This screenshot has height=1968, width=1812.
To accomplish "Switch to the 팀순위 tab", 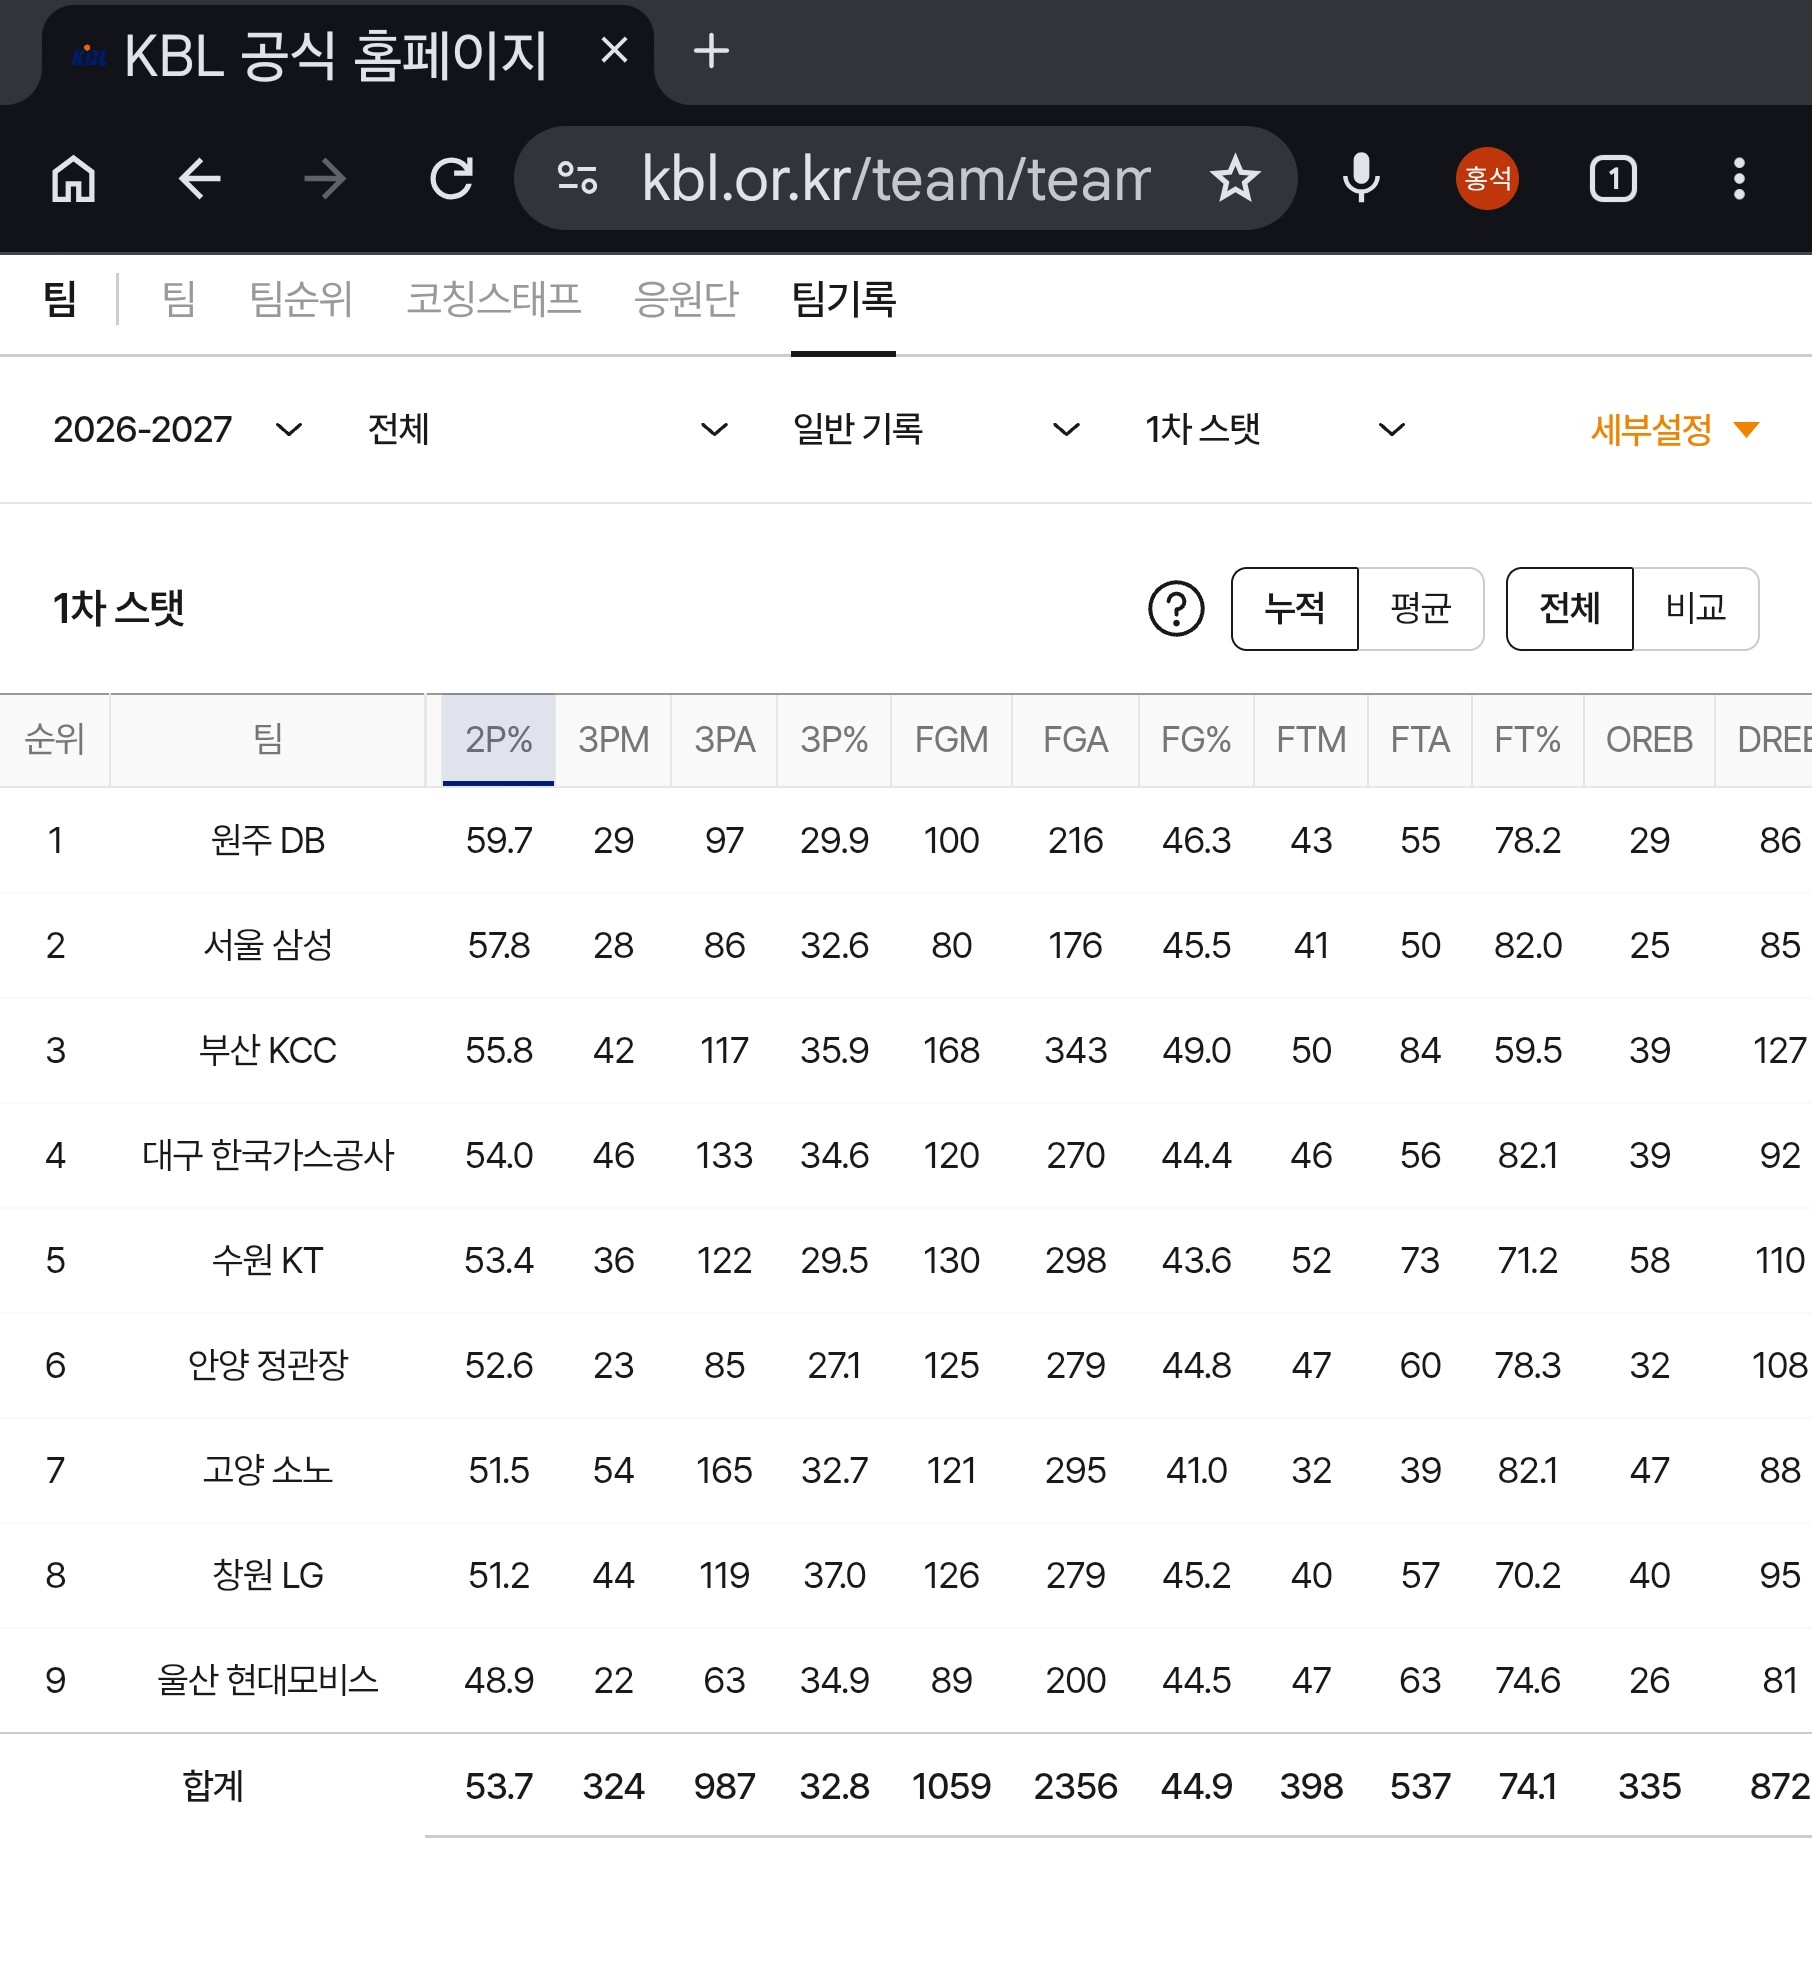I will tap(301, 299).
